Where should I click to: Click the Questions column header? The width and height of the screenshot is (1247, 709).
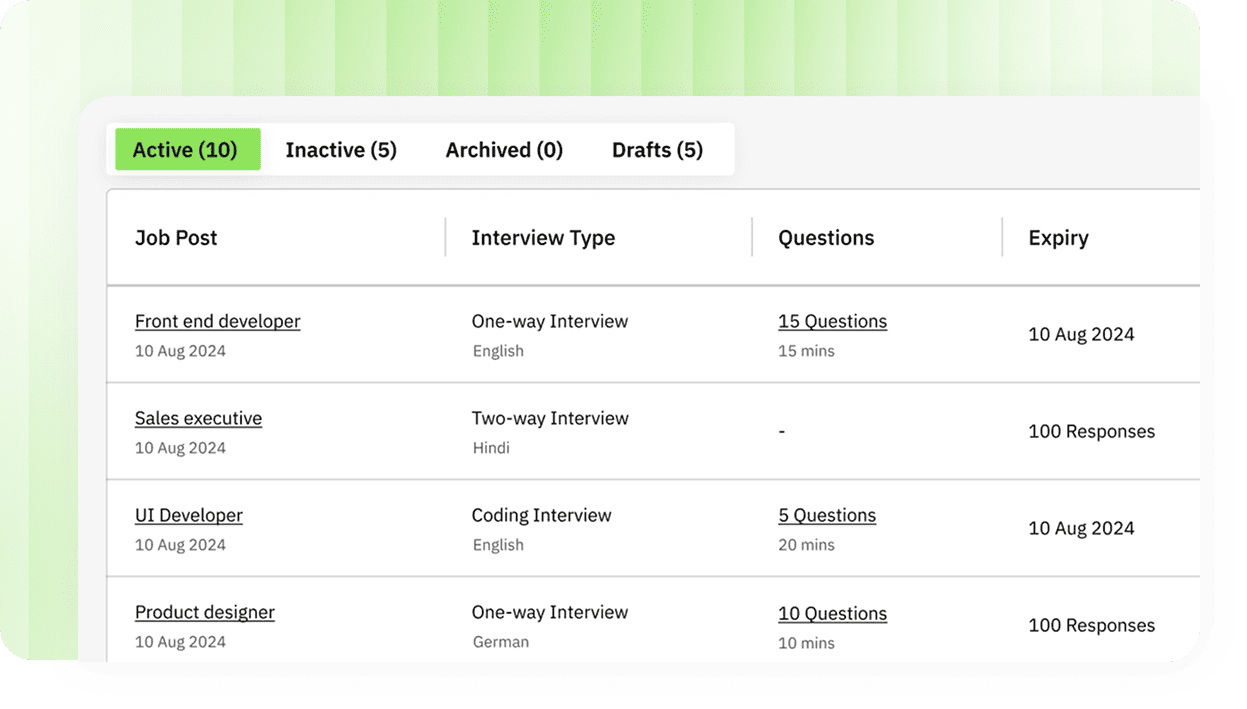click(x=826, y=238)
